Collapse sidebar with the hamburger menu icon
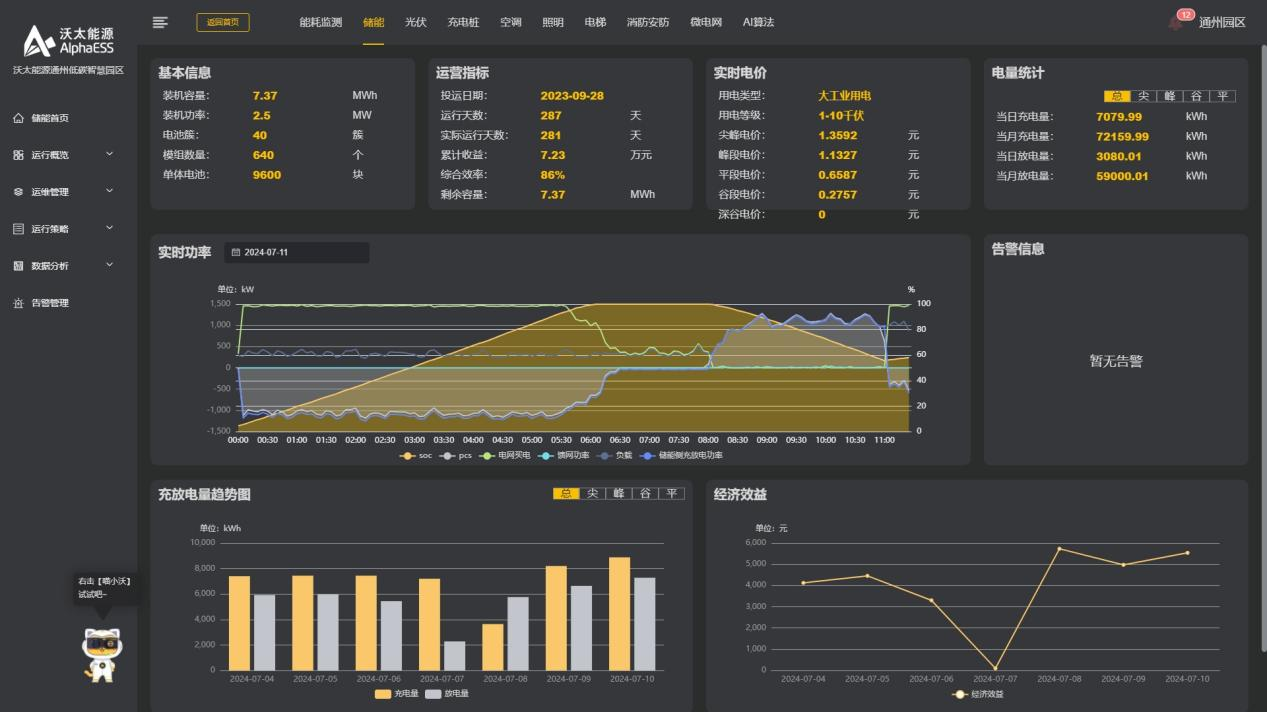Image resolution: width=1267 pixels, height=712 pixels. (160, 22)
